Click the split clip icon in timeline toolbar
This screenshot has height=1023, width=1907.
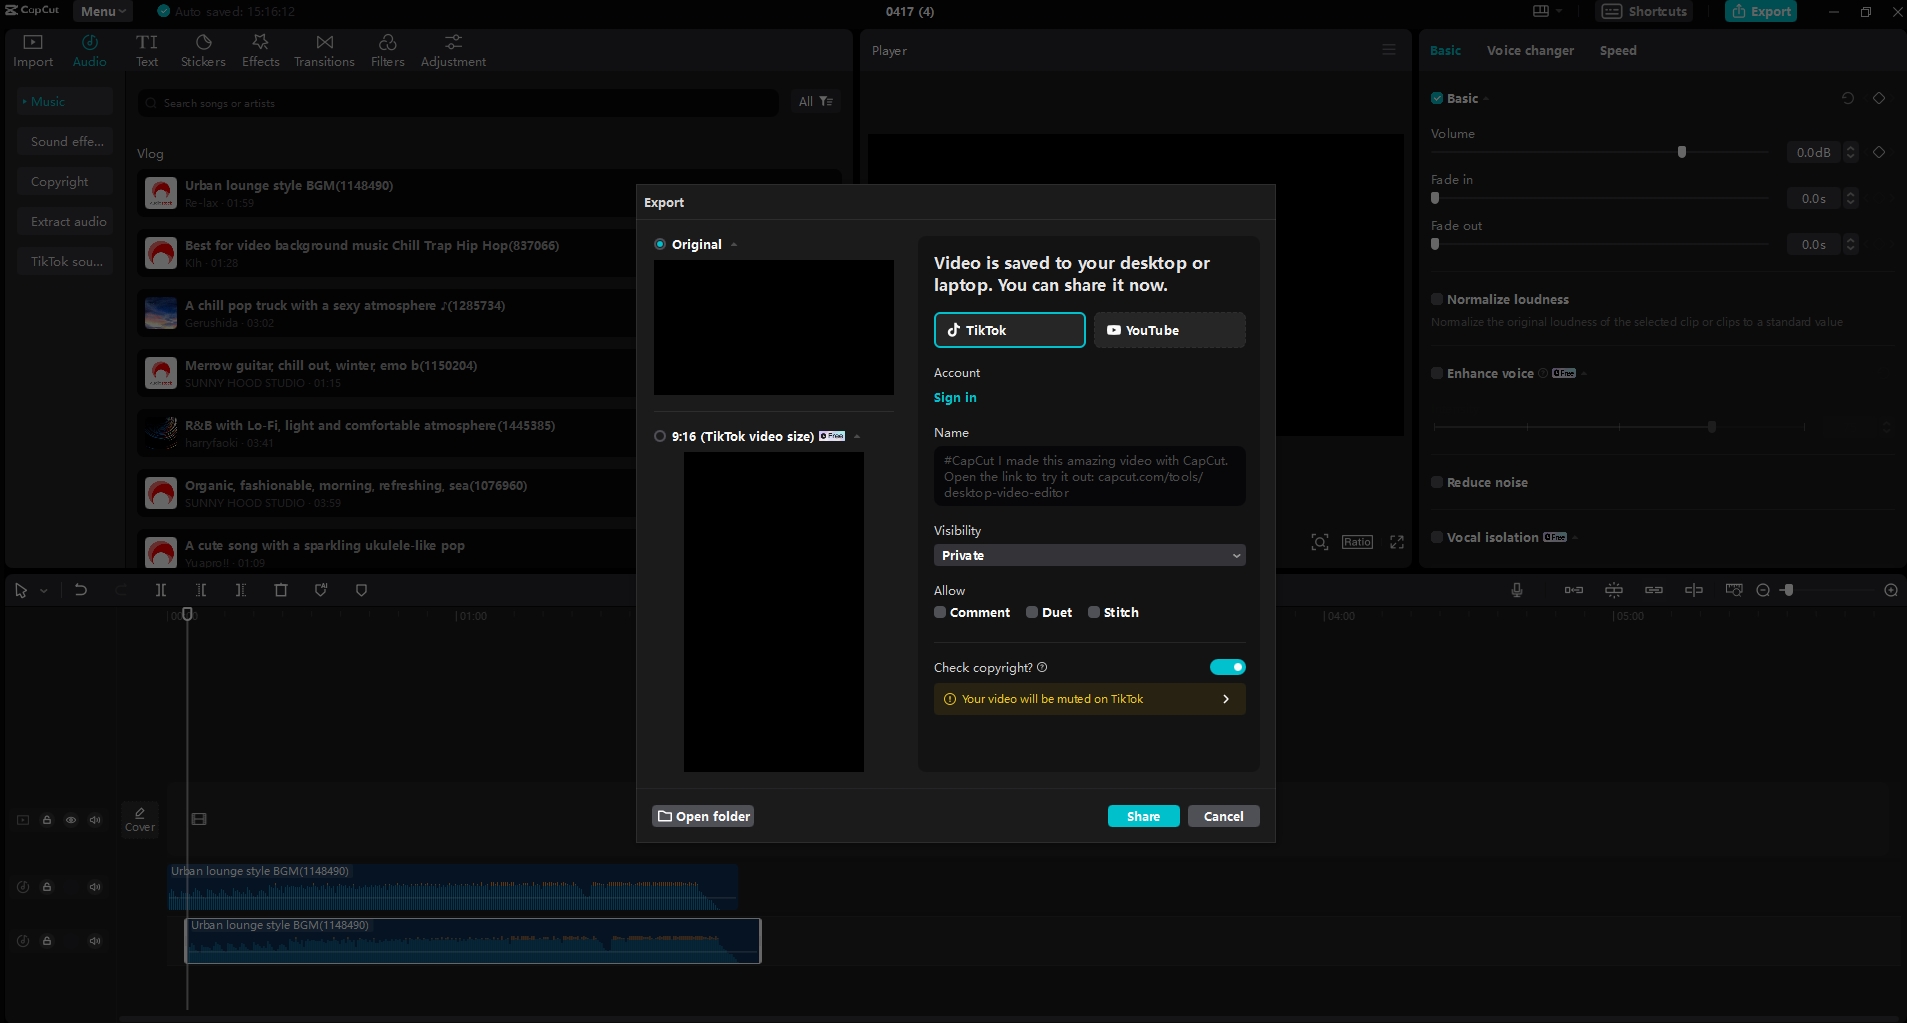pyautogui.click(x=161, y=590)
